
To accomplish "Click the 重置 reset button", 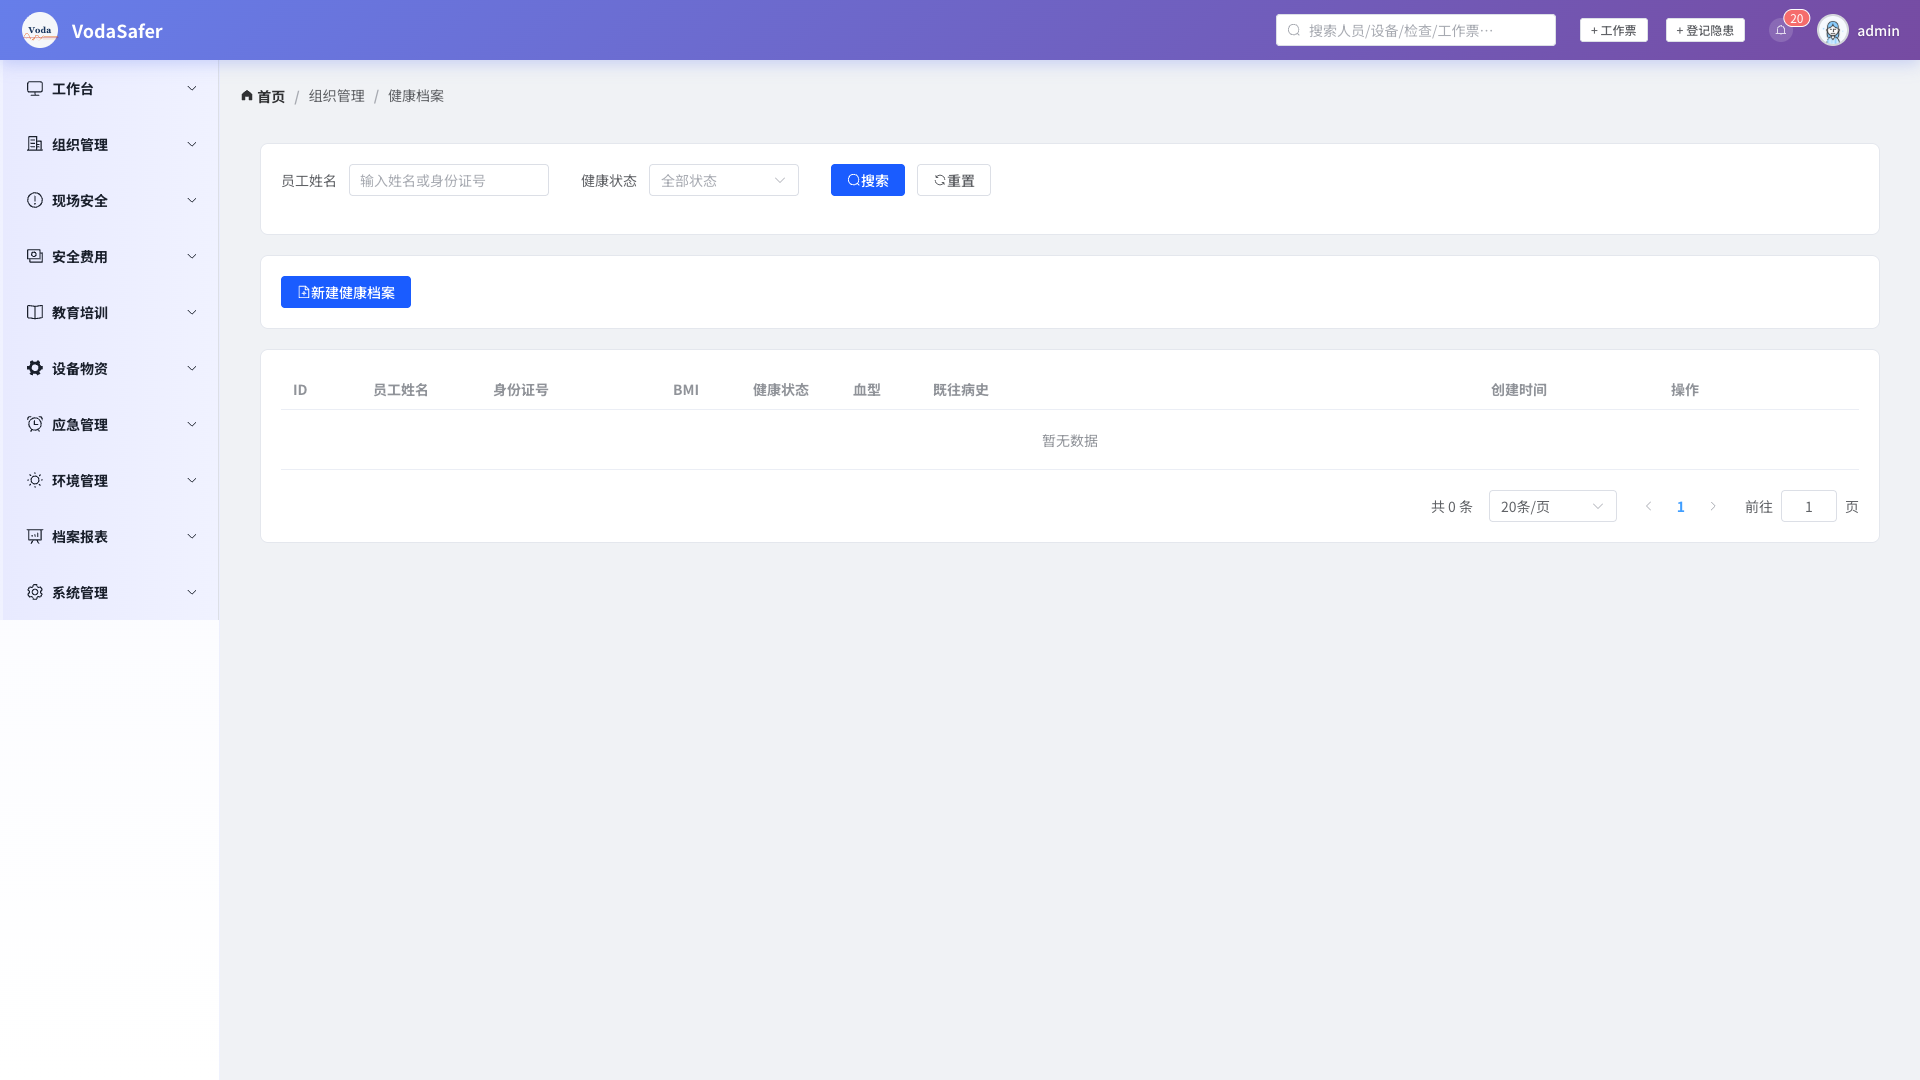I will click(954, 180).
